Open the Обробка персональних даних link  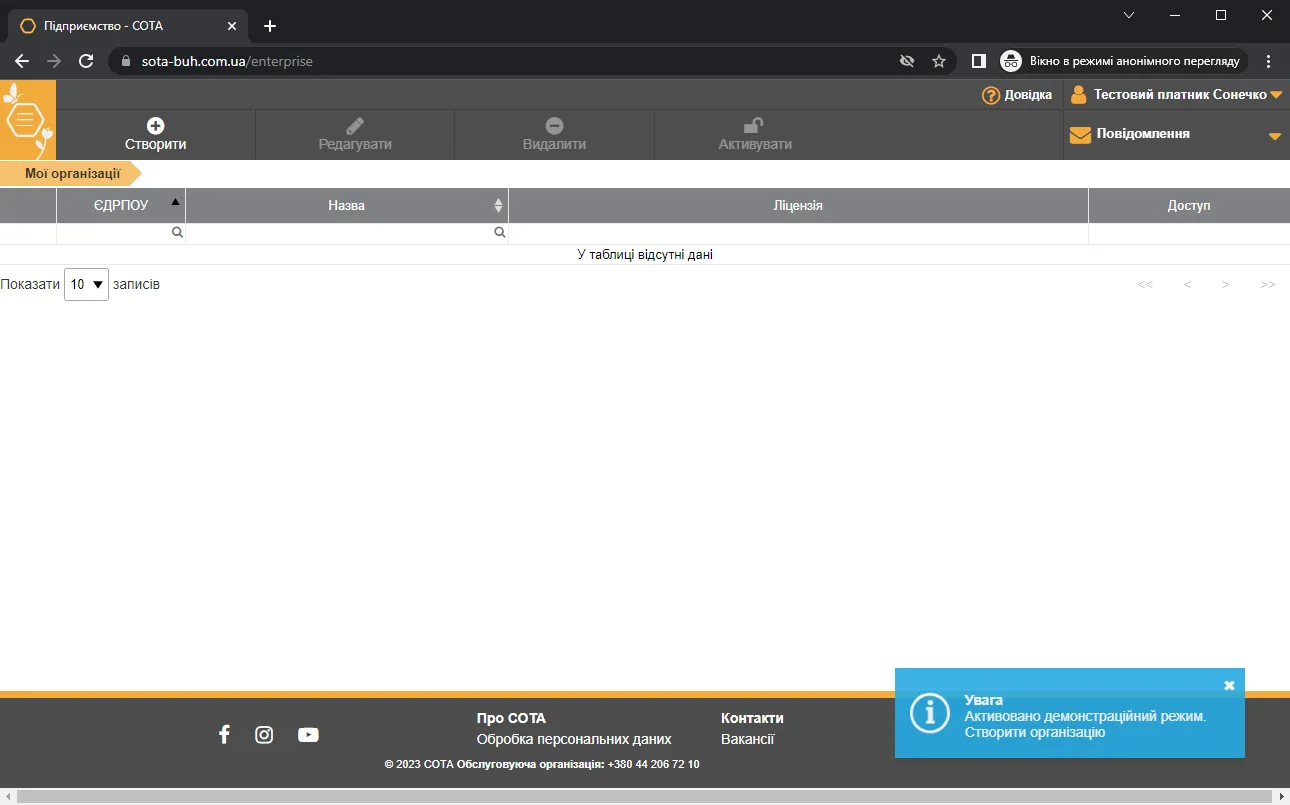pos(574,739)
